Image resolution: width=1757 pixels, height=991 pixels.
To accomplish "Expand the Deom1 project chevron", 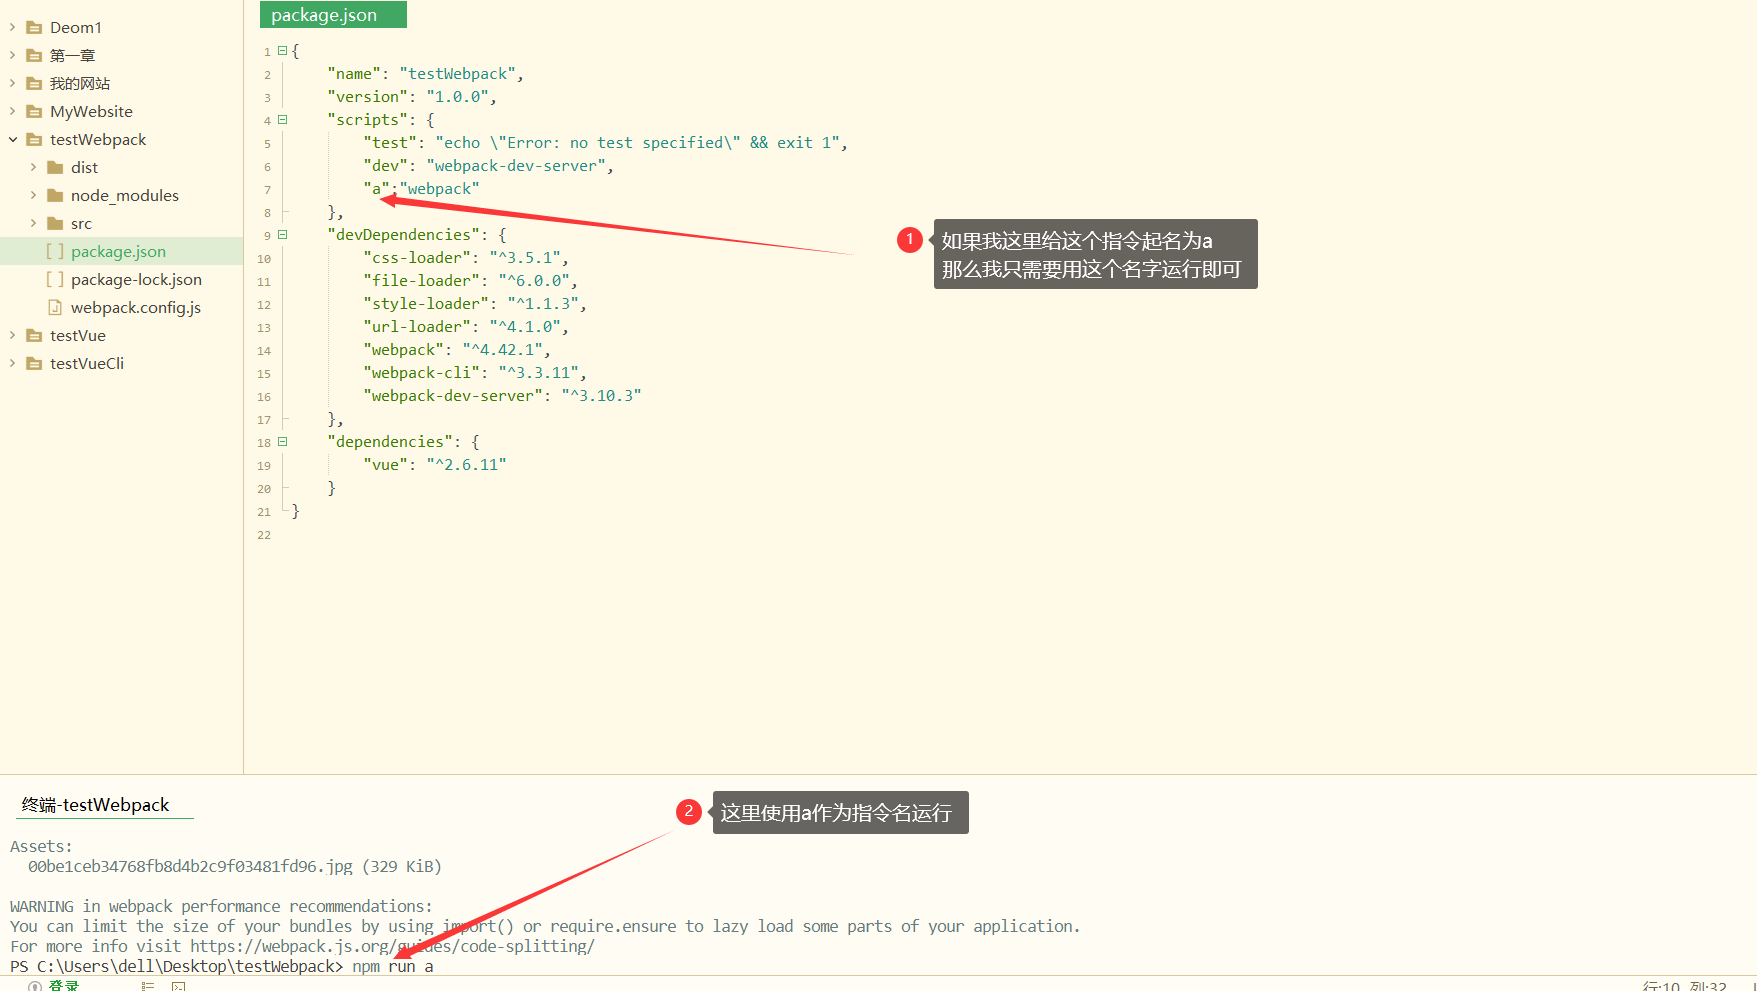I will 12,28.
